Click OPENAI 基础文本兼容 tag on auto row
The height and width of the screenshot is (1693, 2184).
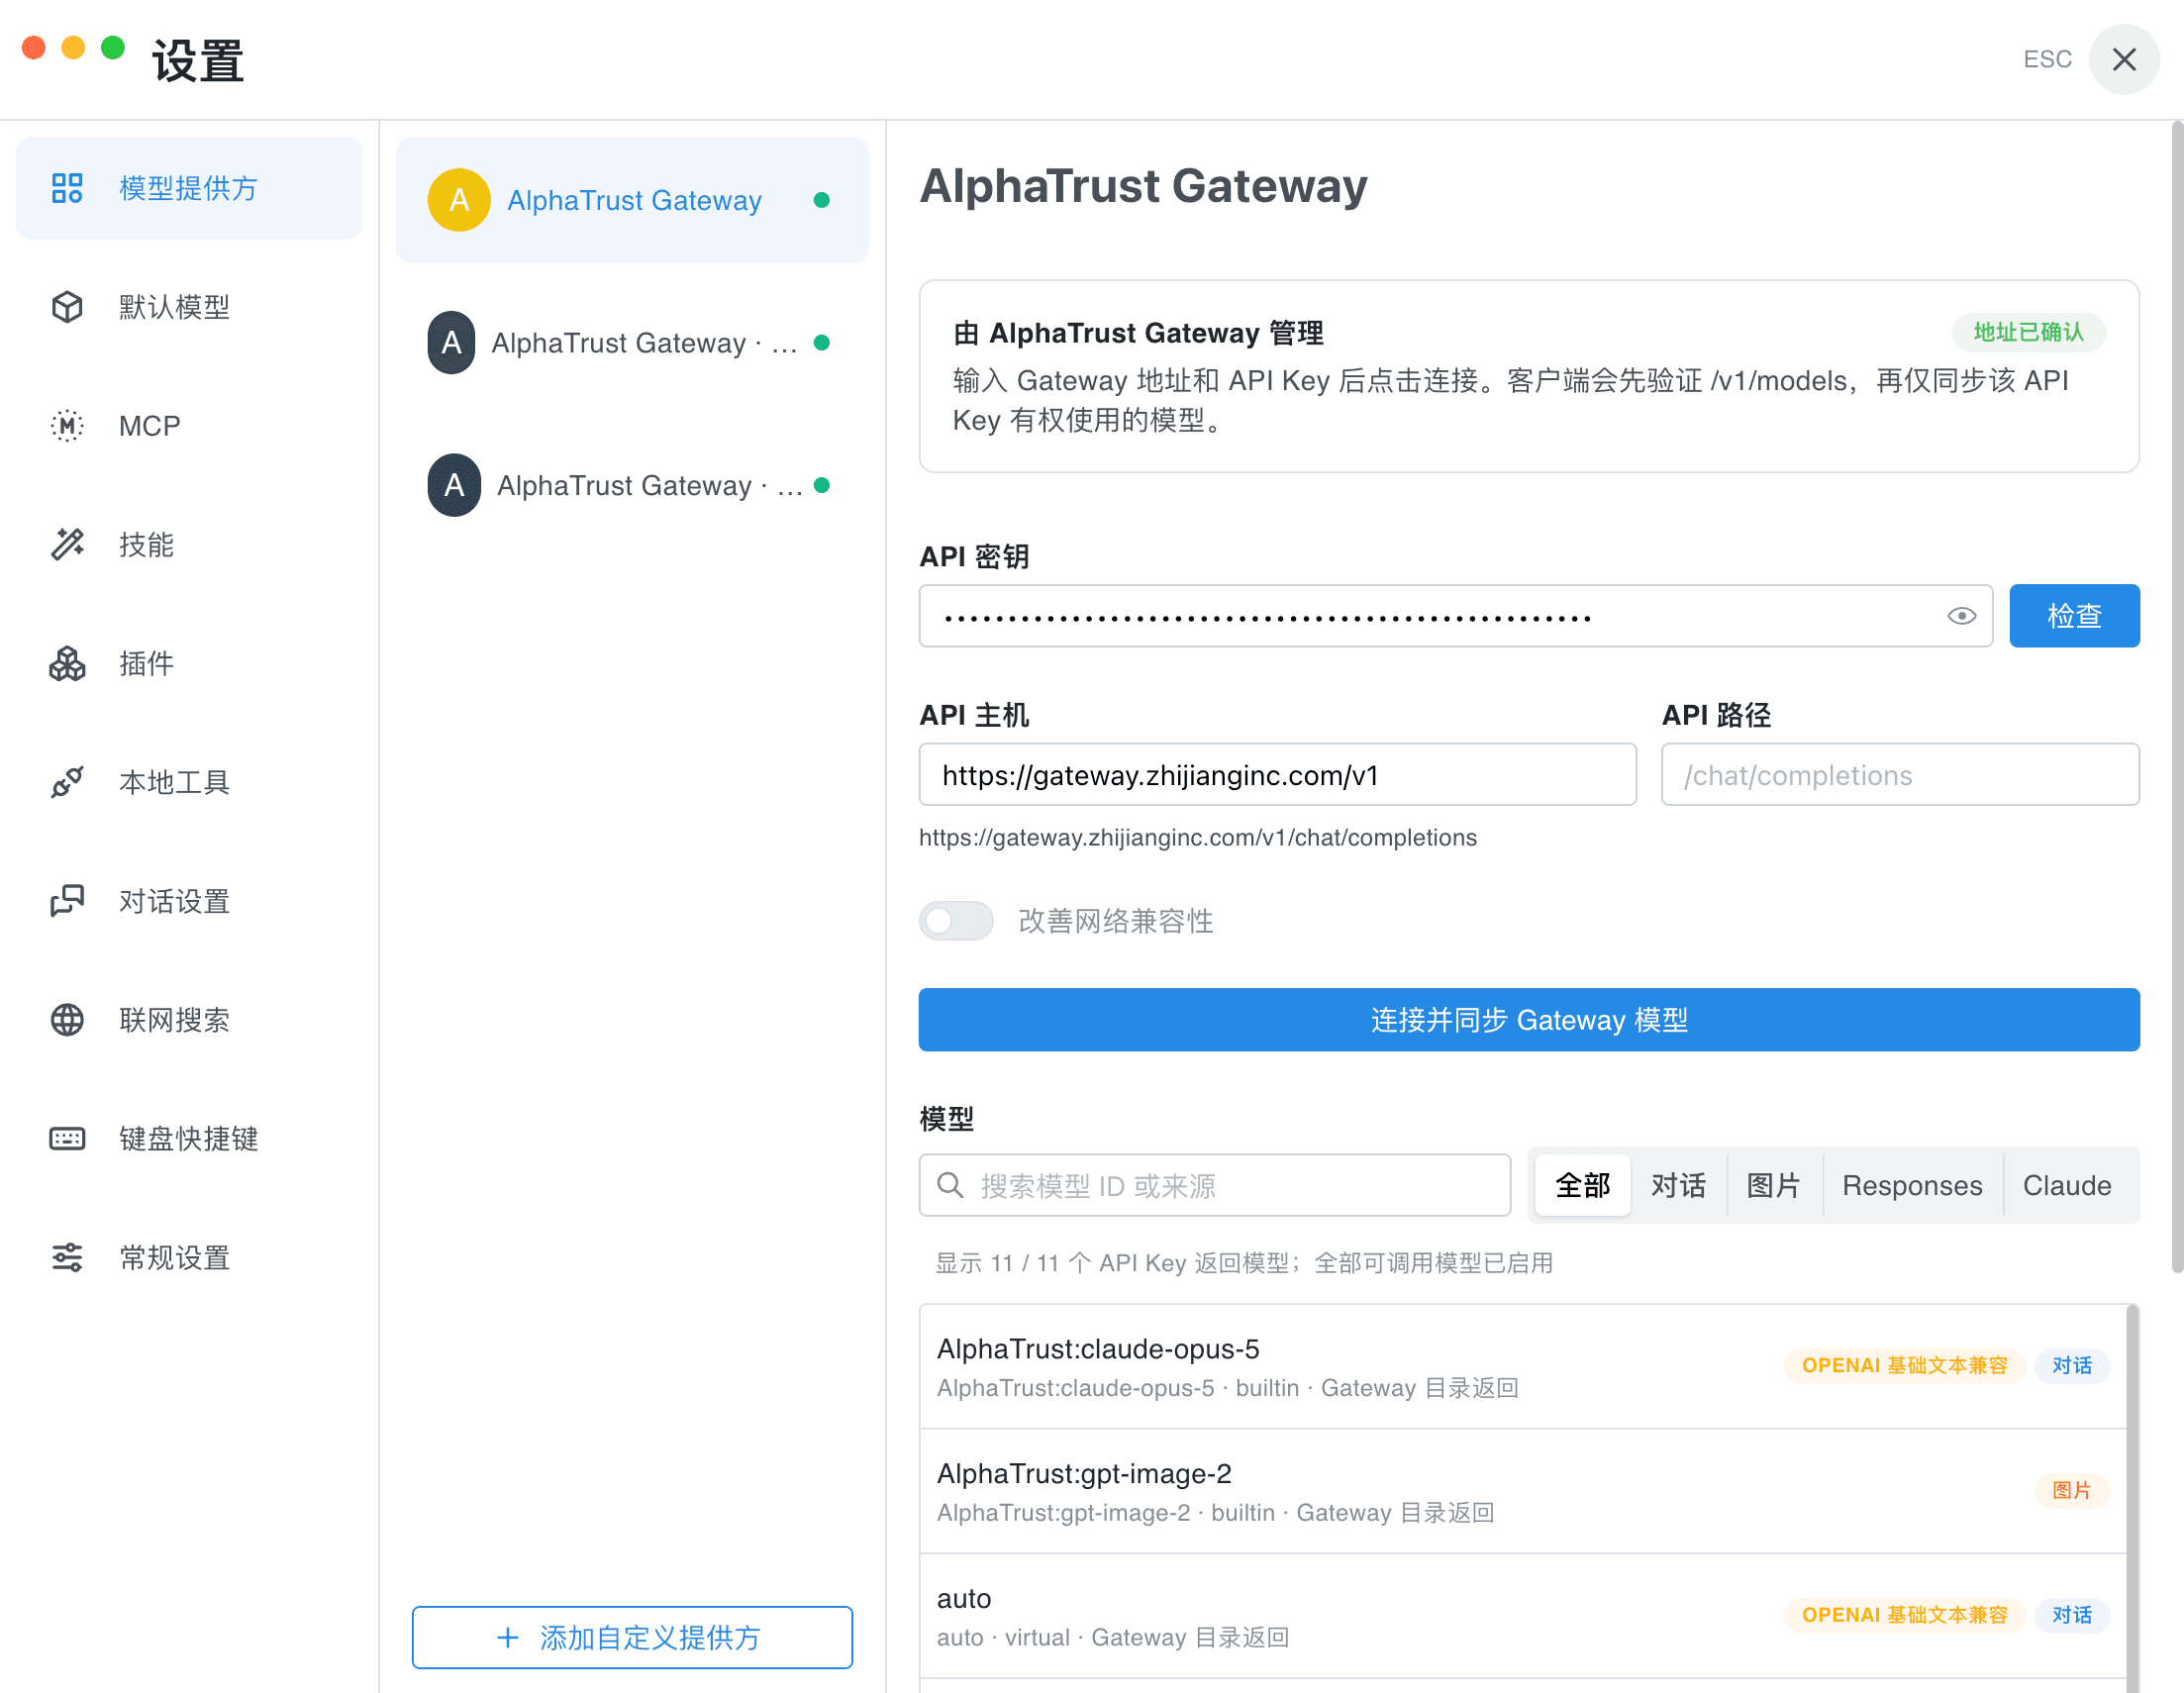pyautogui.click(x=1904, y=1616)
